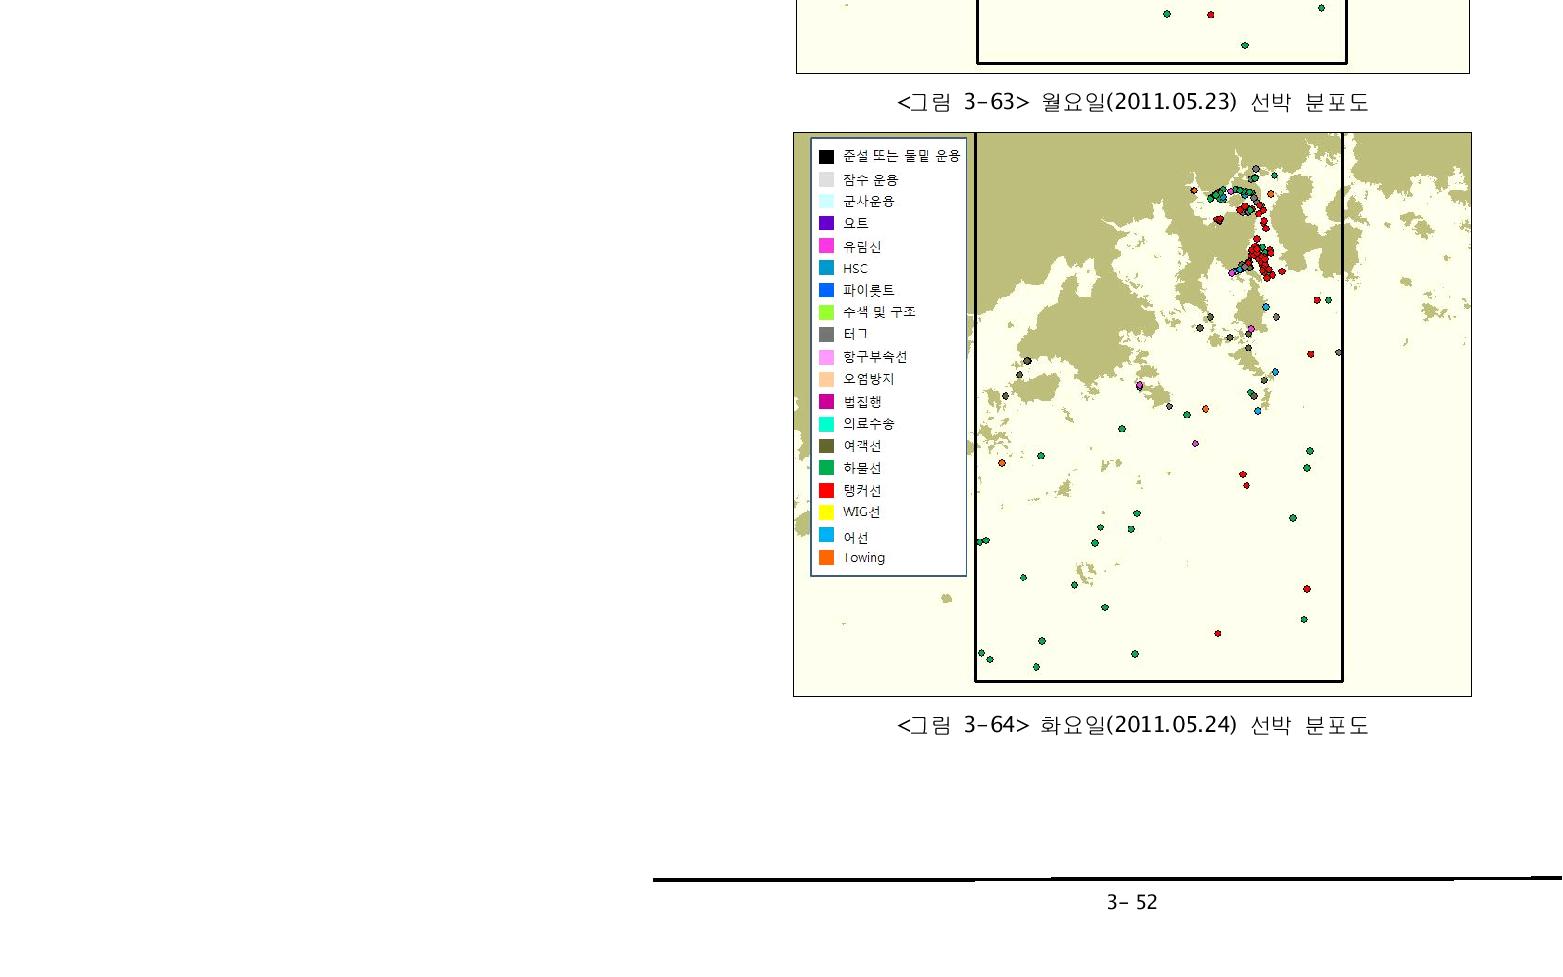The image size is (1563, 977).
Task: Click the page number 3- 52
Action: pyautogui.click(x=1131, y=902)
